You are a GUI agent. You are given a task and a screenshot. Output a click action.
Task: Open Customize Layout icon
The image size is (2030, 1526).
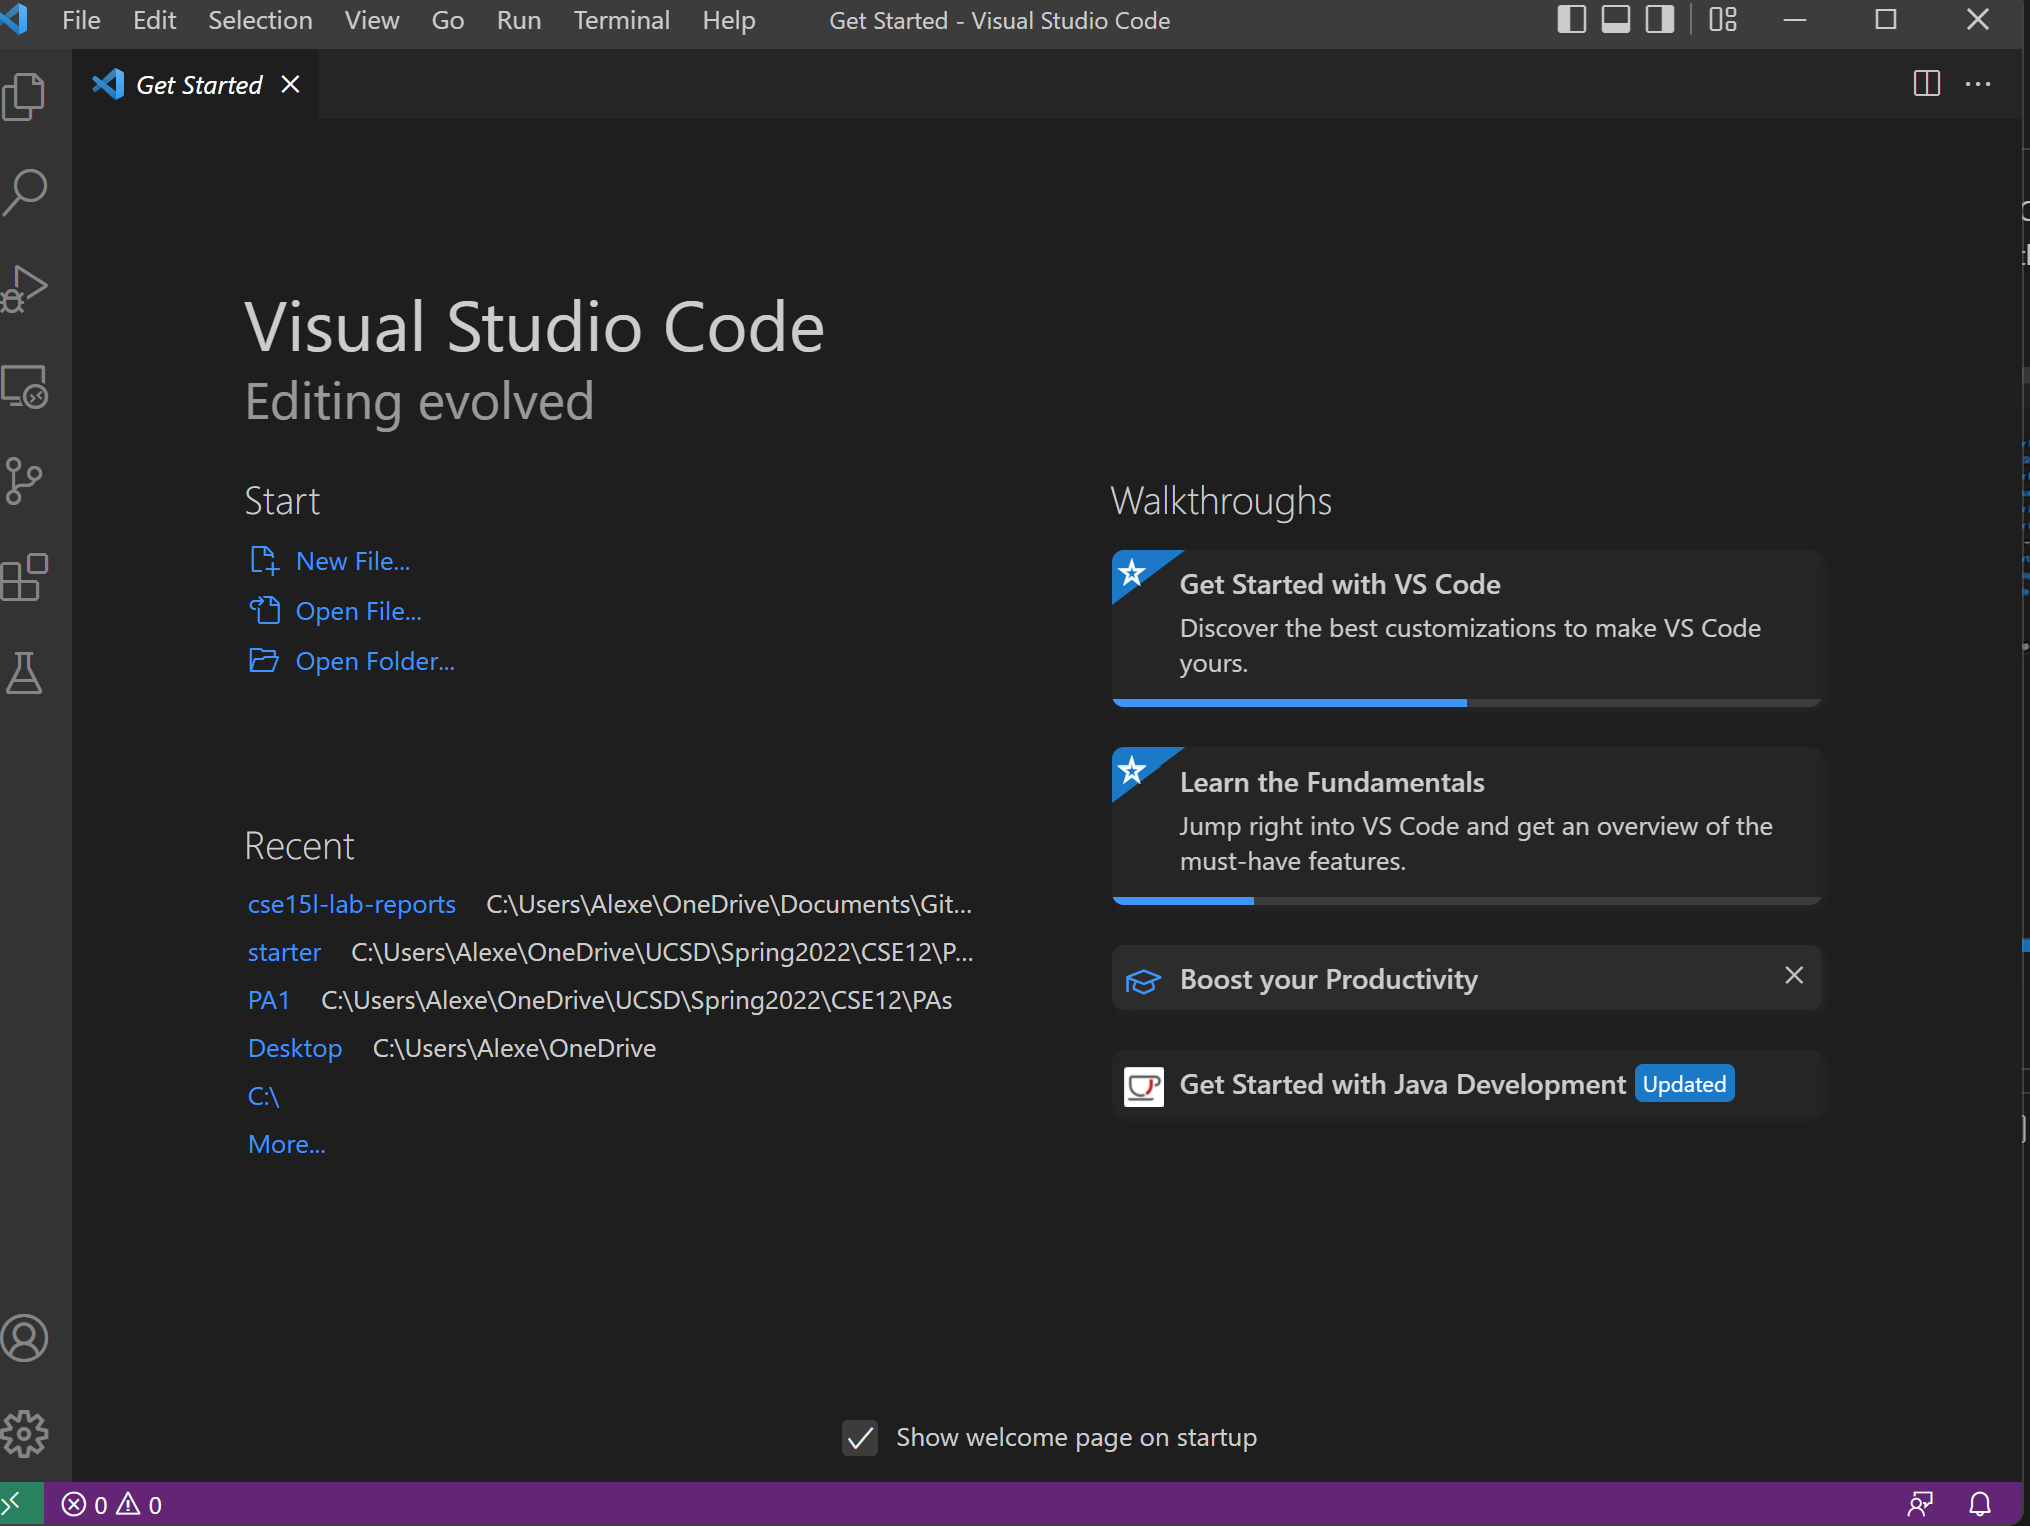1723,20
